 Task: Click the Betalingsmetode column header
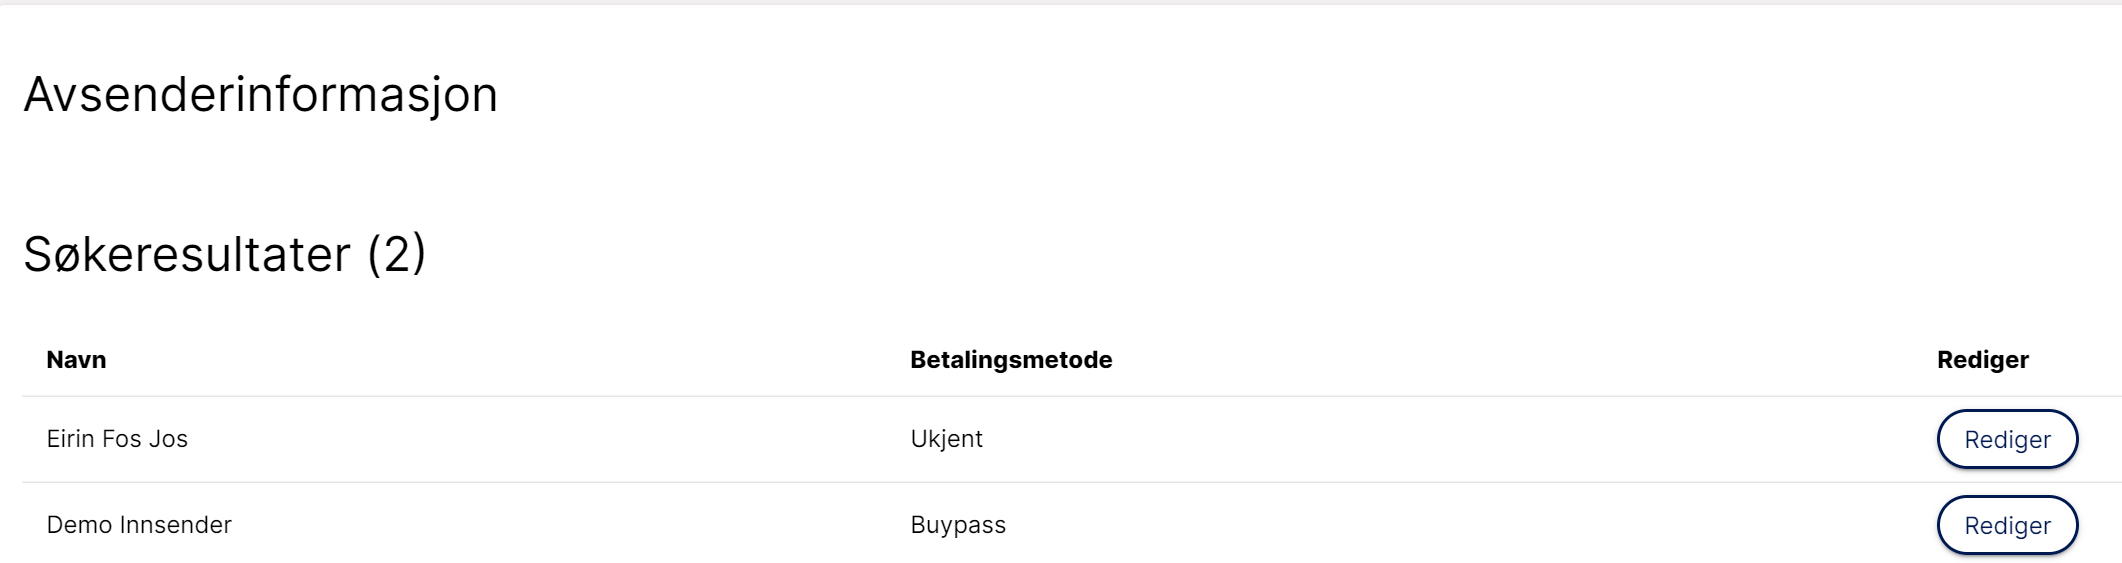coord(1011,360)
